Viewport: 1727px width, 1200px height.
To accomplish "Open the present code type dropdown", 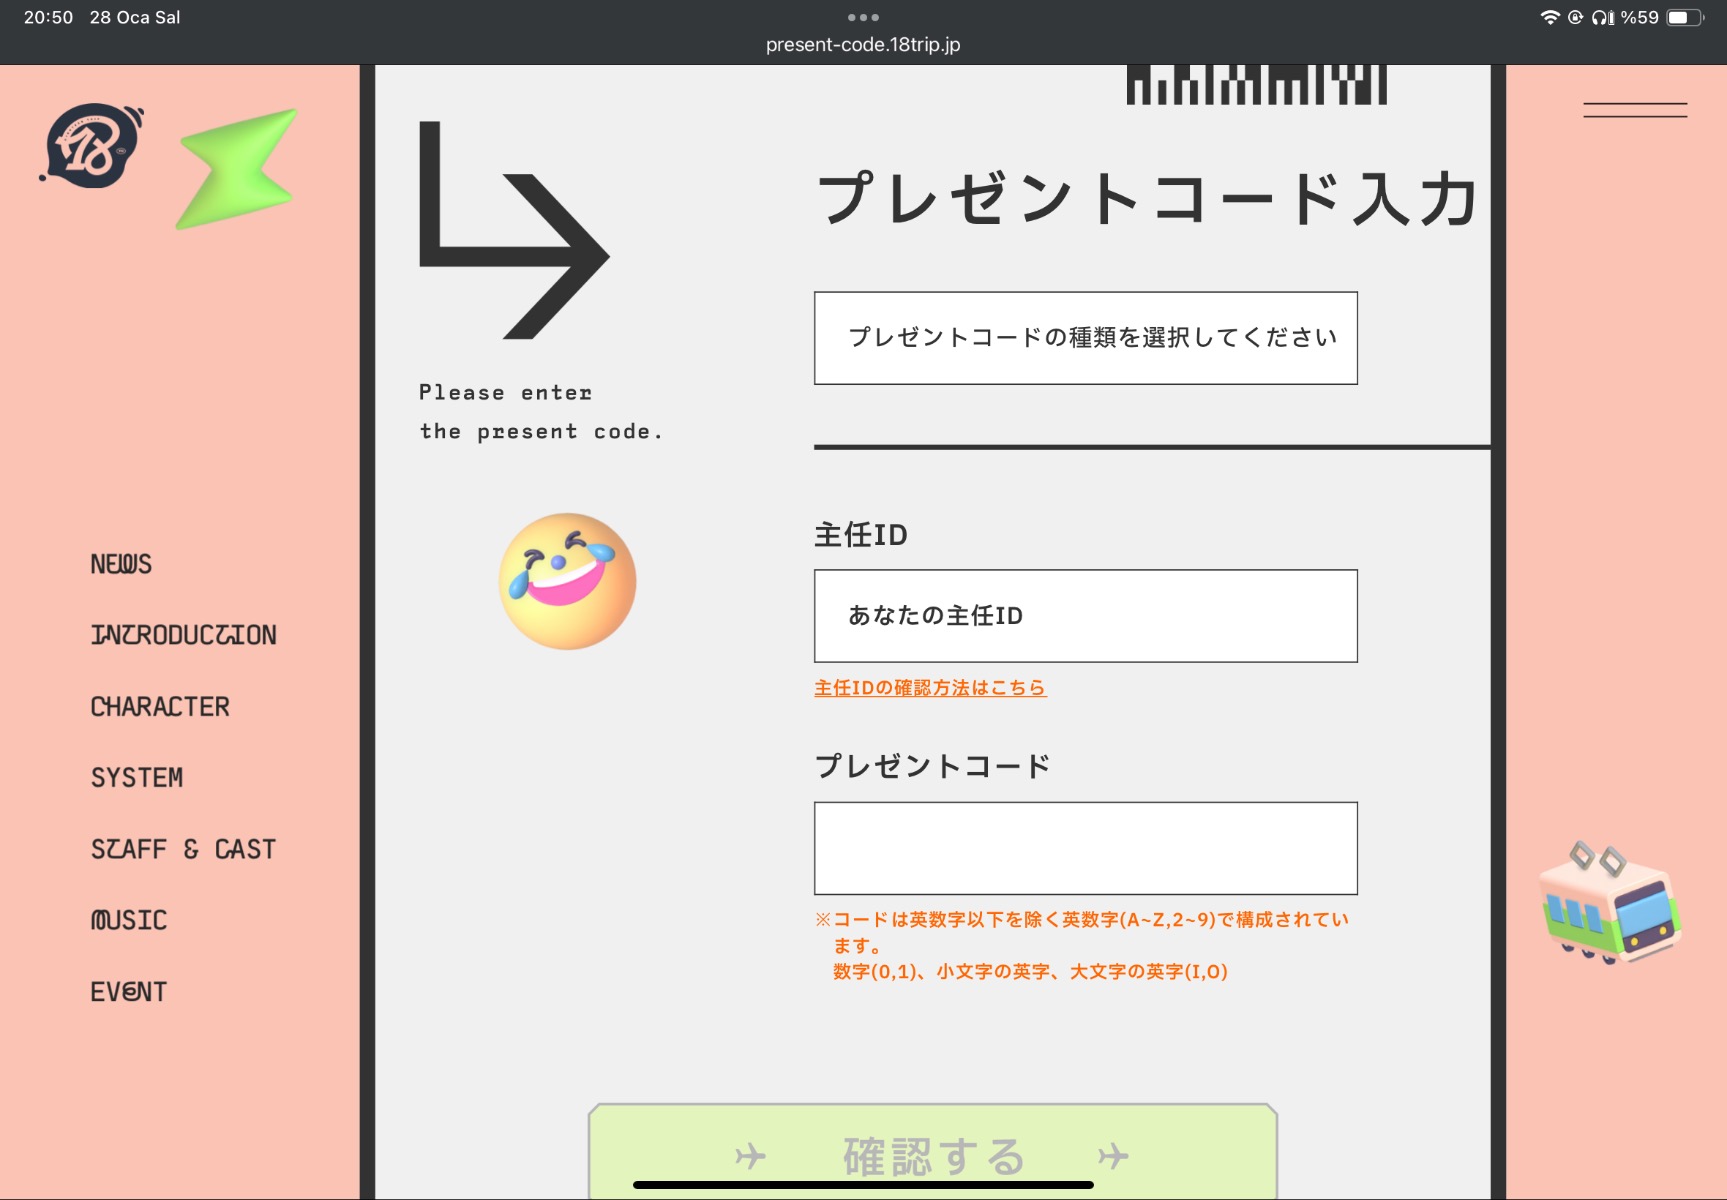I will pyautogui.click(x=1086, y=338).
